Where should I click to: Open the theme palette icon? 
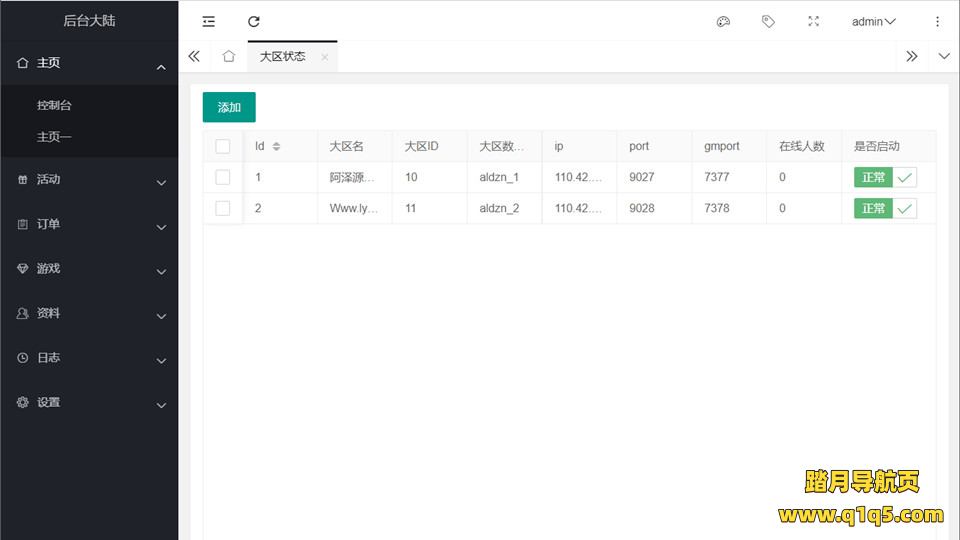[x=723, y=21]
